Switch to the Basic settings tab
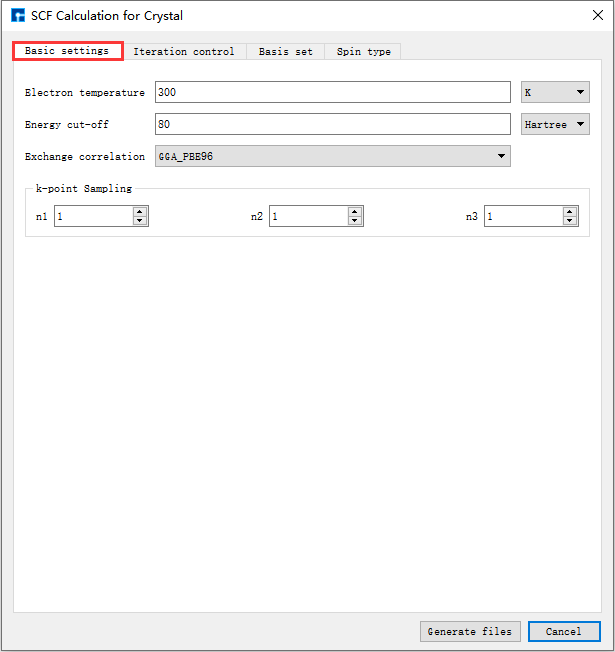 (x=67, y=51)
